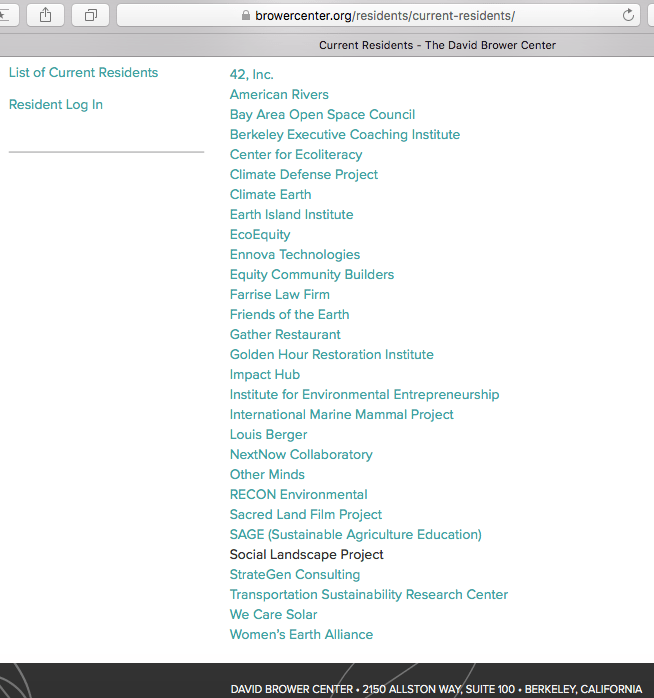654x698 pixels.
Task: Click the padlock icon in address bar
Action: pos(245,16)
